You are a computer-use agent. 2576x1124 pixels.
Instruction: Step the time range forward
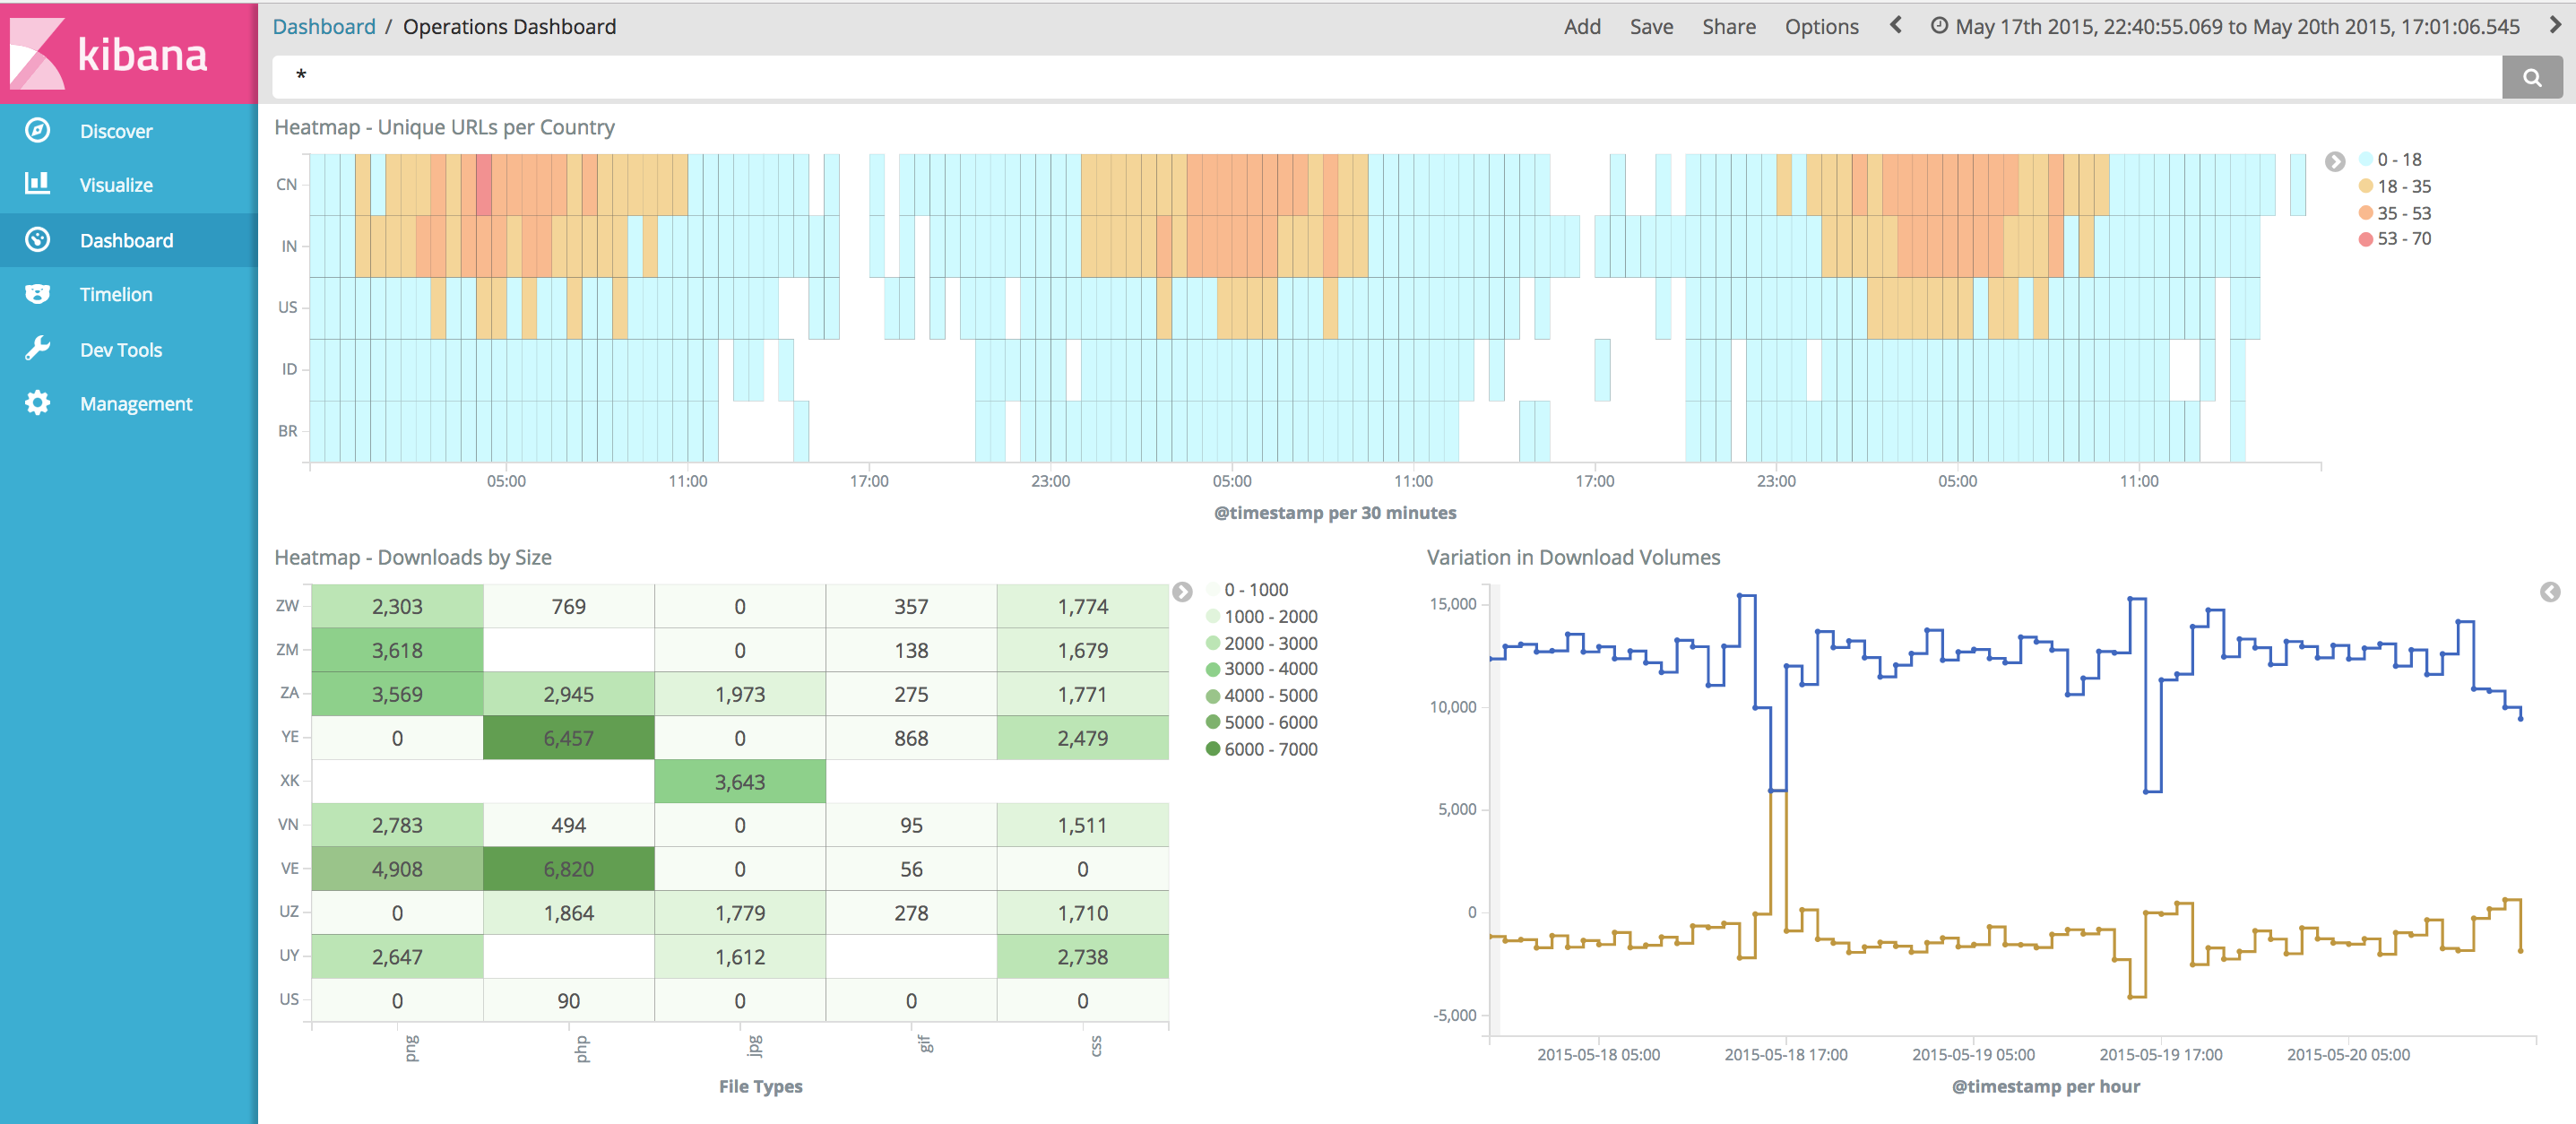(2554, 26)
